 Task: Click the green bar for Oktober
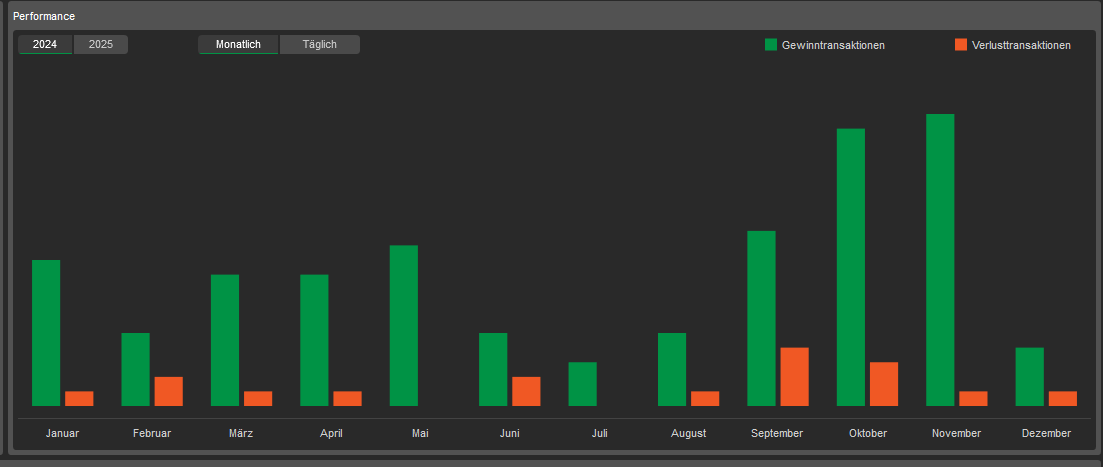851,267
